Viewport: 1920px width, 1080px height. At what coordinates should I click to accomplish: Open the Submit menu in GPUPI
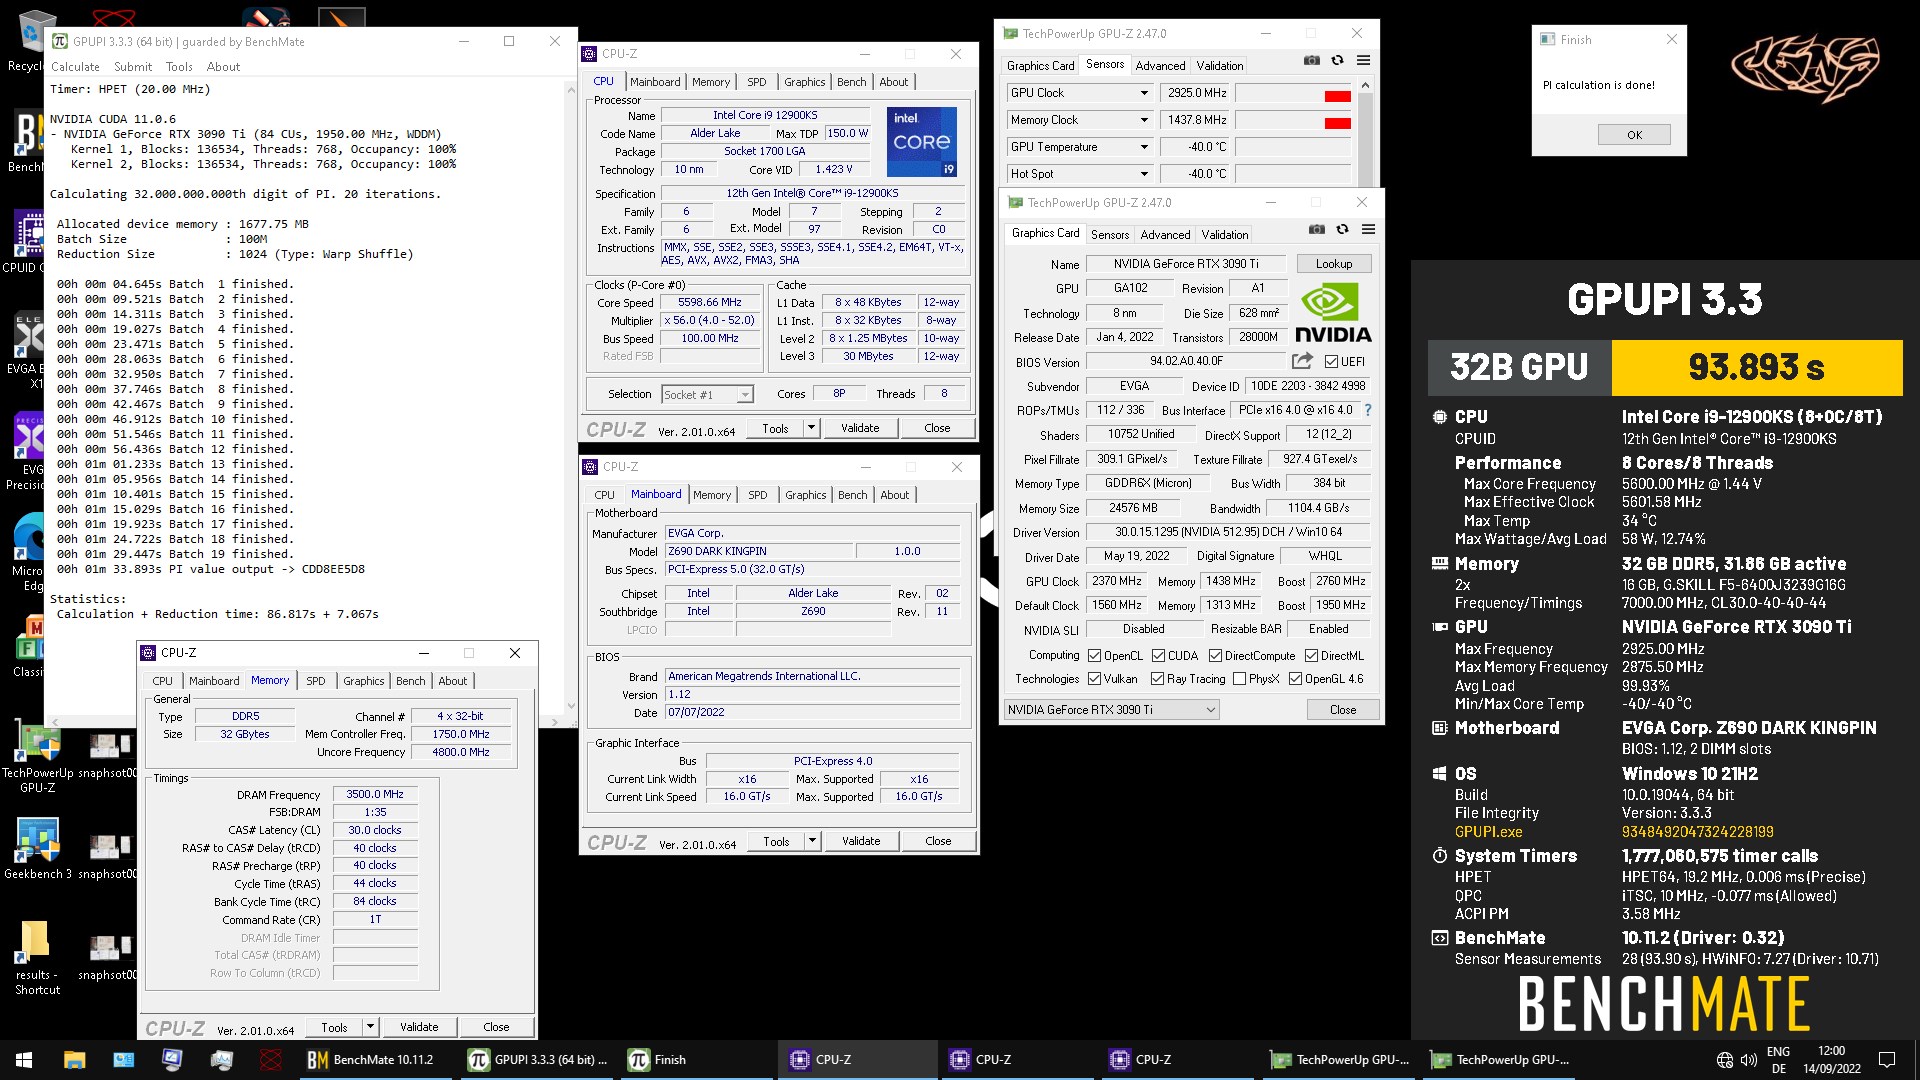(x=133, y=67)
